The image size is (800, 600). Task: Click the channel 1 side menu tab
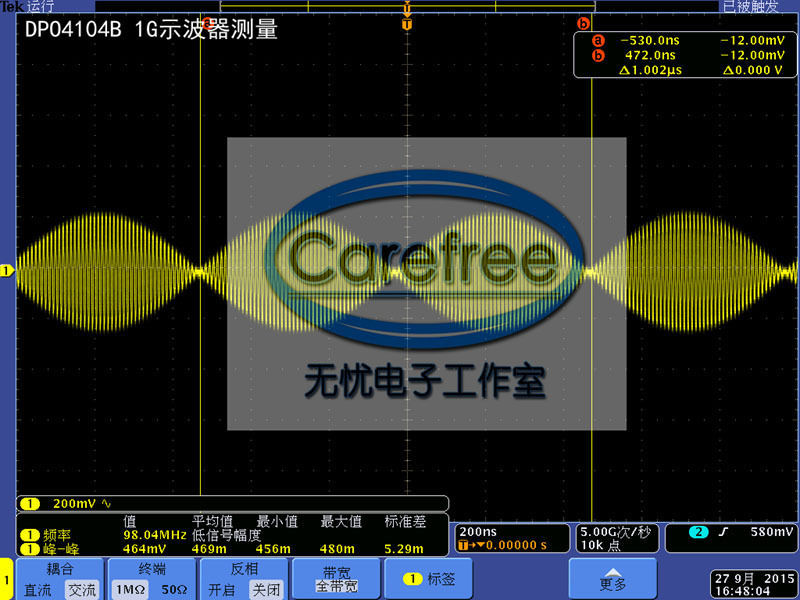[x=7, y=579]
